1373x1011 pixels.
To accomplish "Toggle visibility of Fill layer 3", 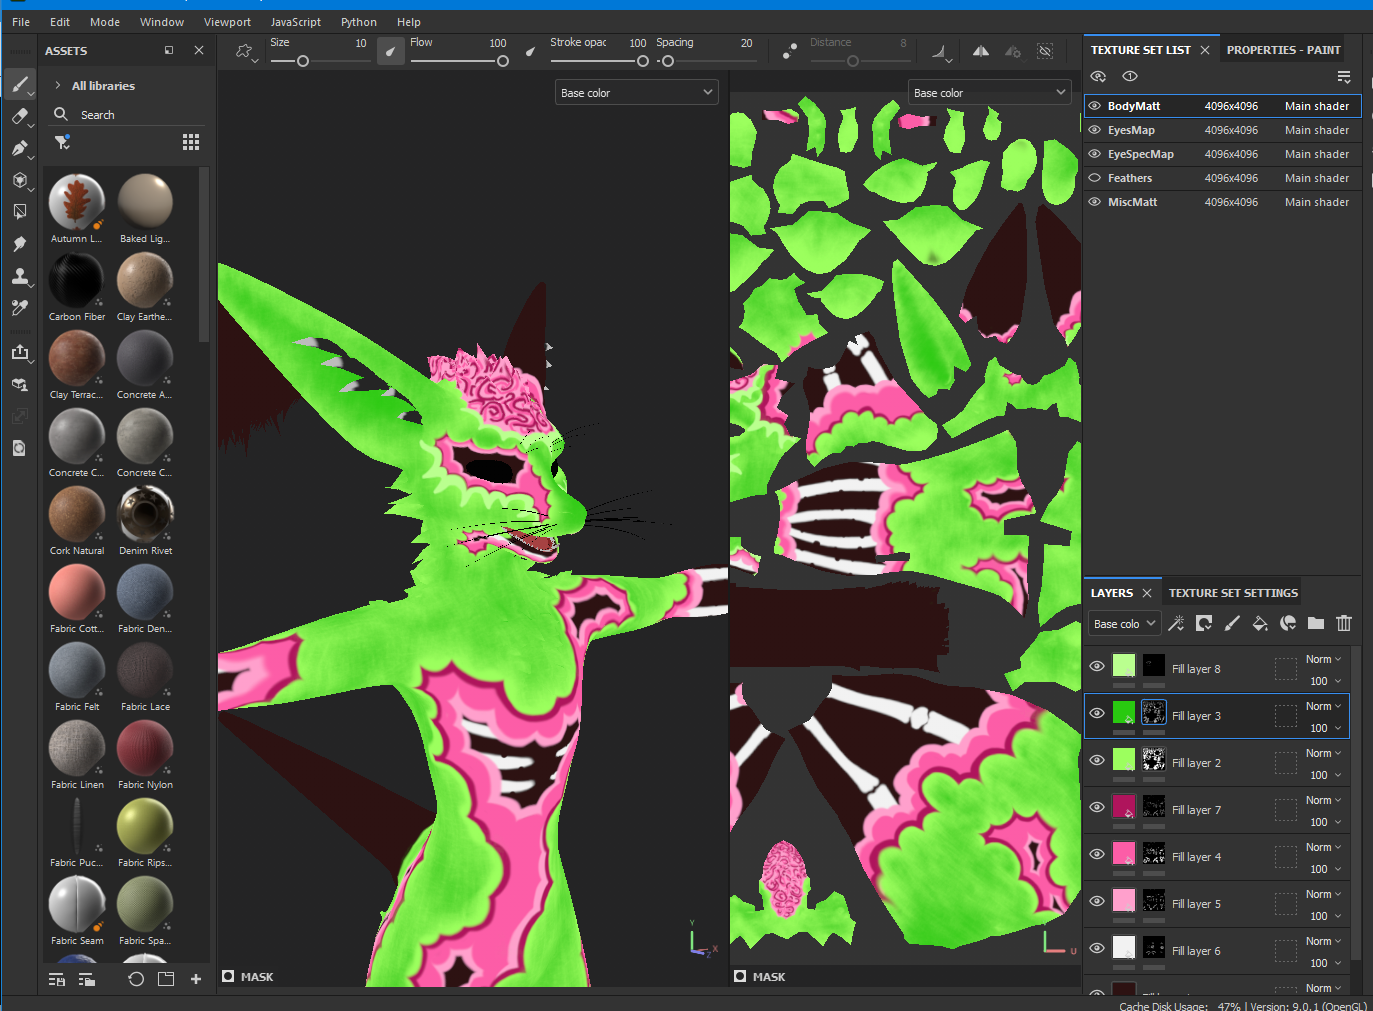I will [x=1097, y=713].
